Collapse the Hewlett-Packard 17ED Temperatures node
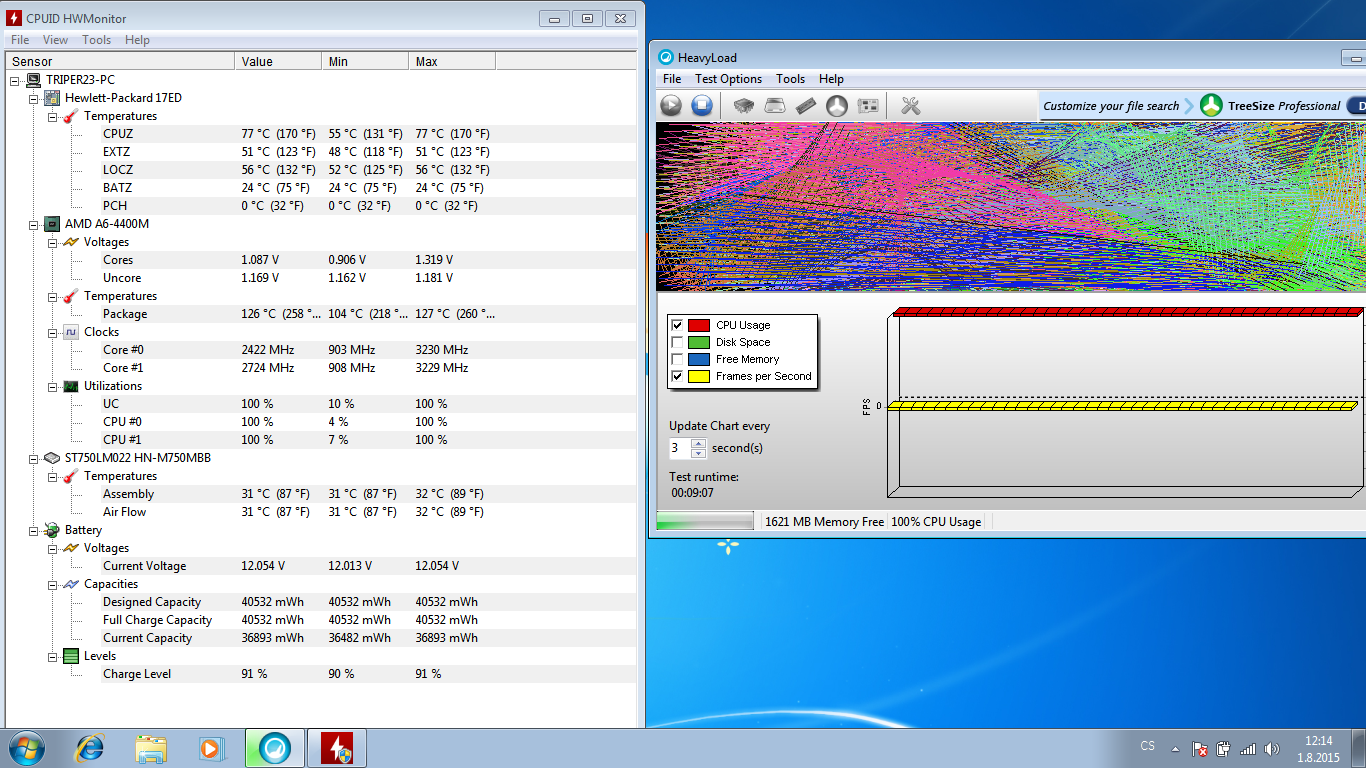This screenshot has width=1366, height=768. tap(52, 116)
